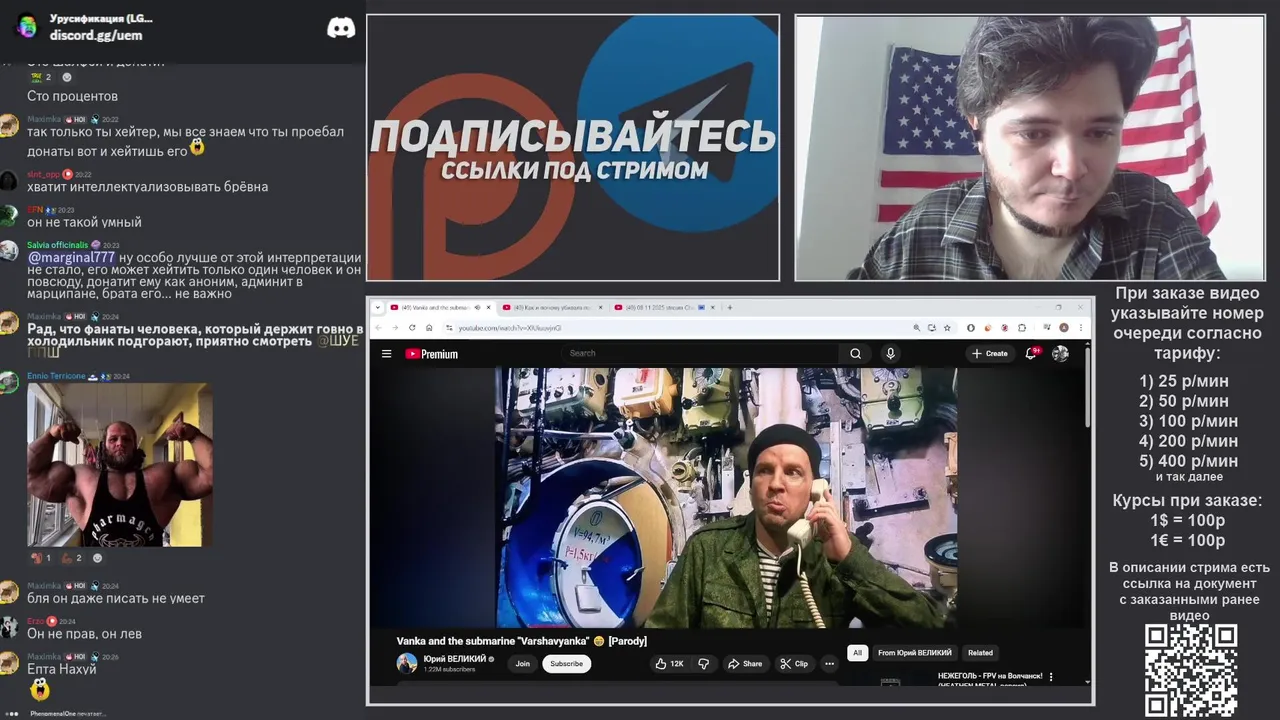The height and width of the screenshot is (720, 1280).
Task: Click the browser back arrow
Action: tap(380, 327)
